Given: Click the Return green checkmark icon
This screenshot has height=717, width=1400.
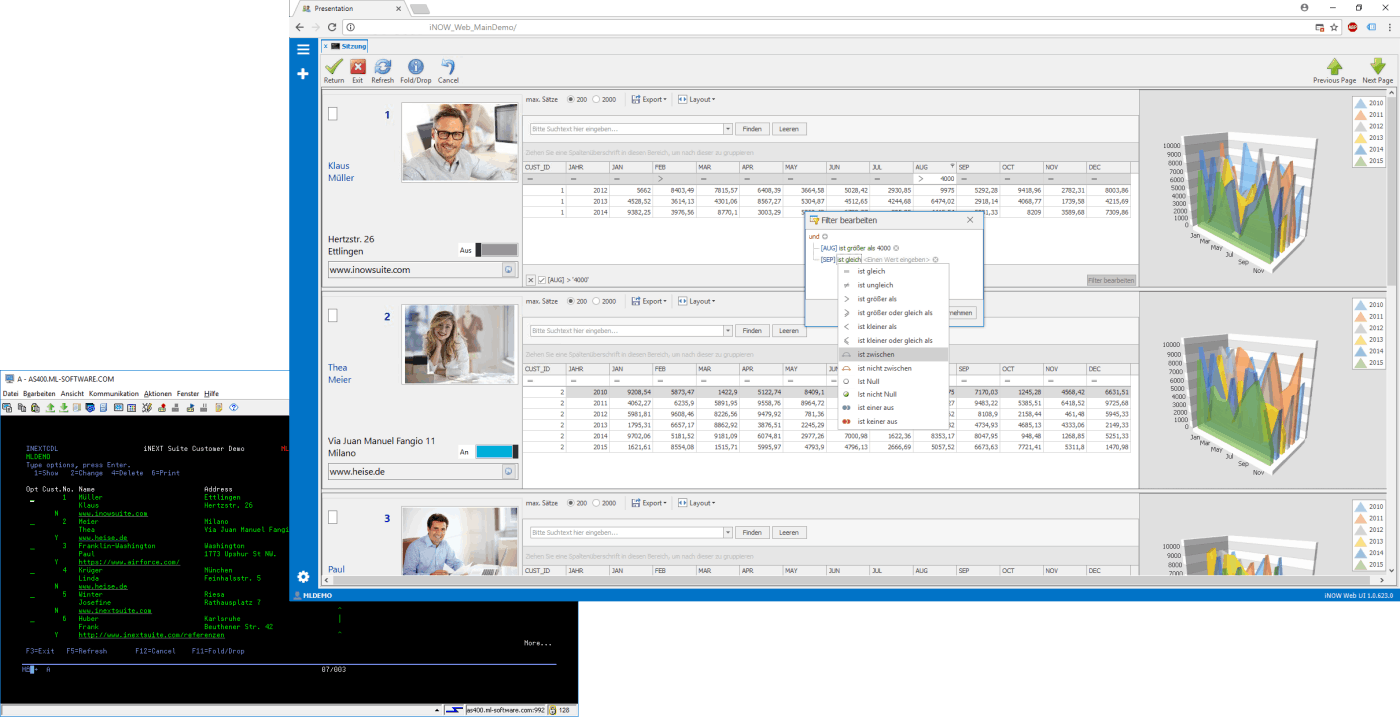Looking at the screenshot, I should click(334, 67).
